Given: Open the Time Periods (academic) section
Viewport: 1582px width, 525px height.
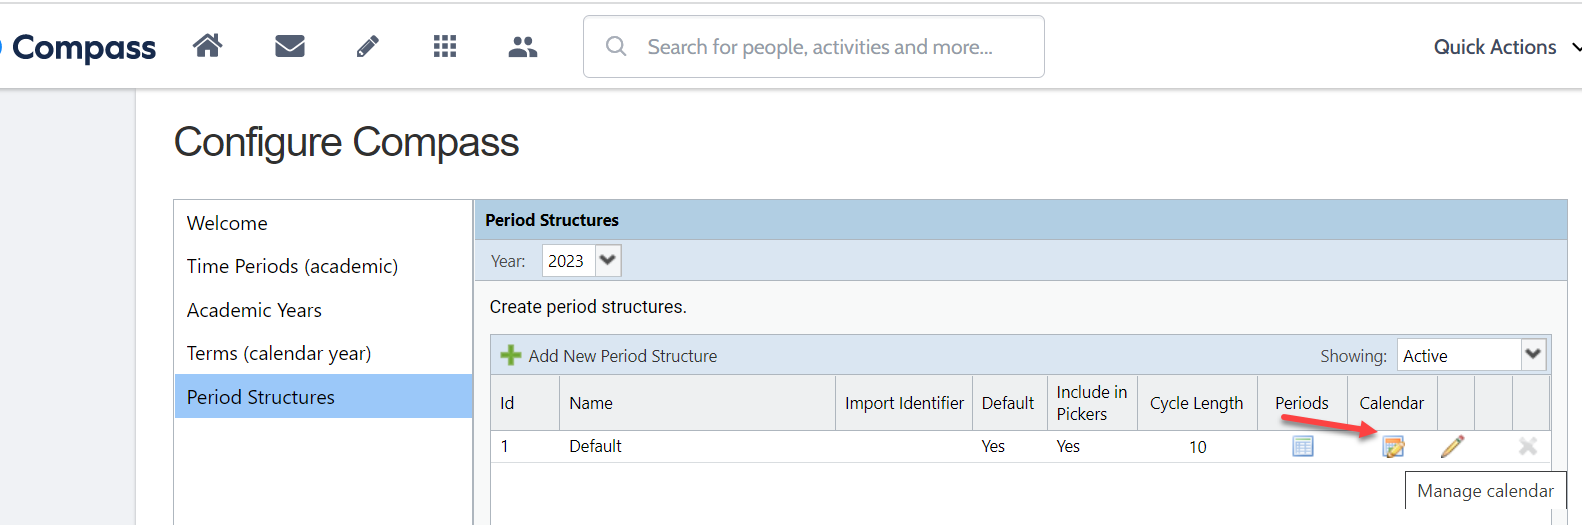Looking at the screenshot, I should point(292,266).
